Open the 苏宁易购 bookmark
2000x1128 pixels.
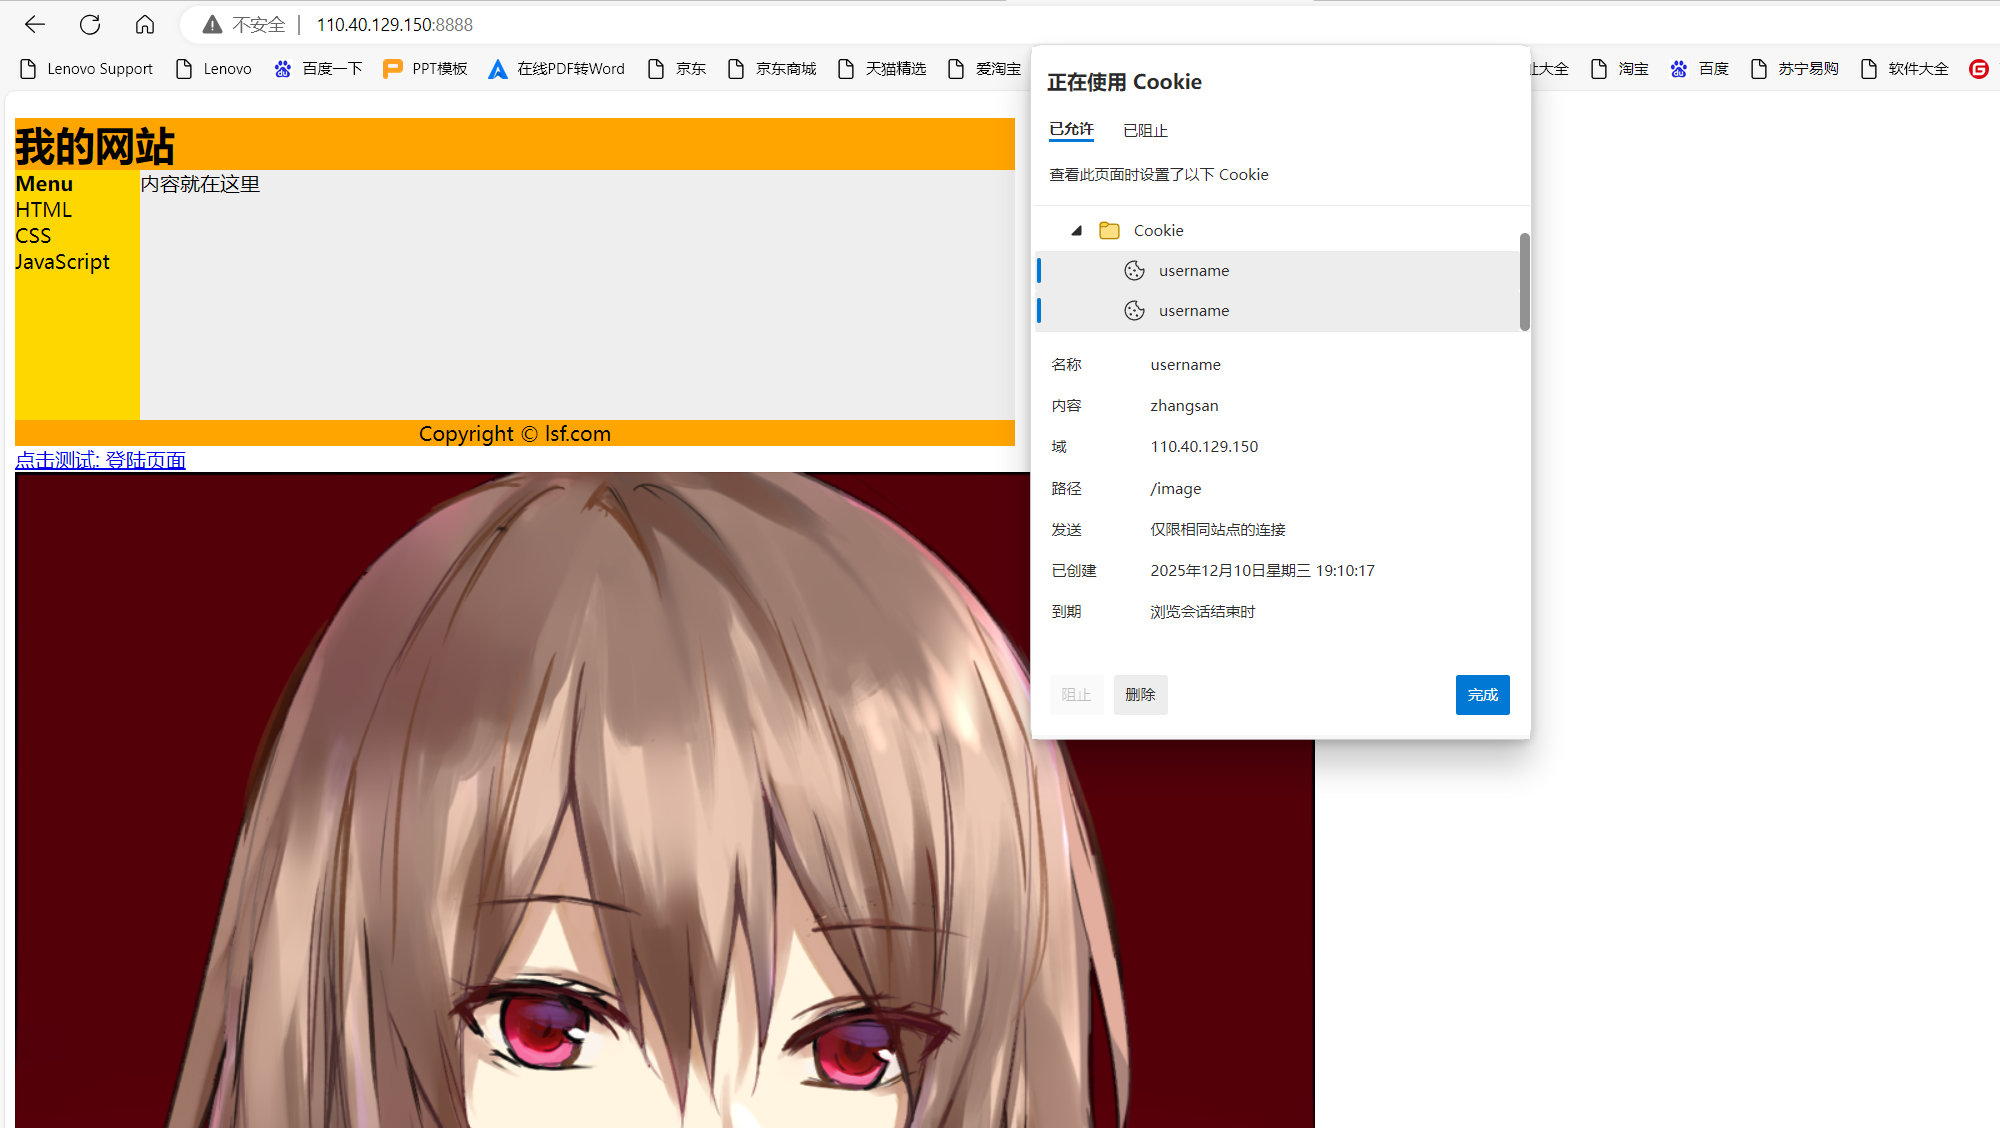pyautogui.click(x=1795, y=68)
